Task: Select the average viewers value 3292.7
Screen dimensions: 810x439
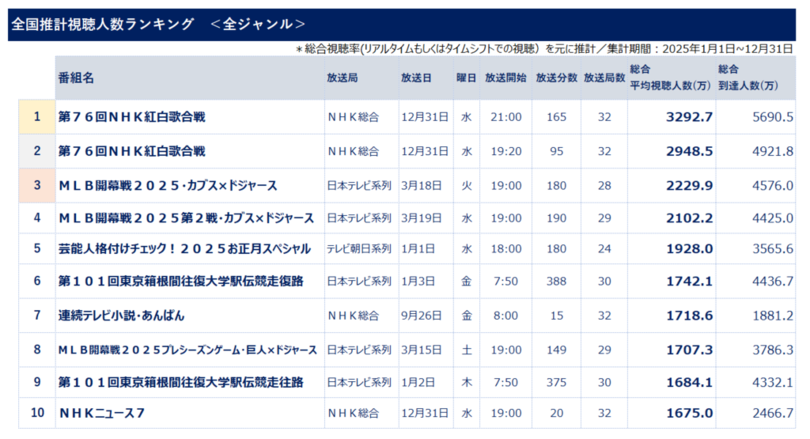Action: click(x=688, y=117)
